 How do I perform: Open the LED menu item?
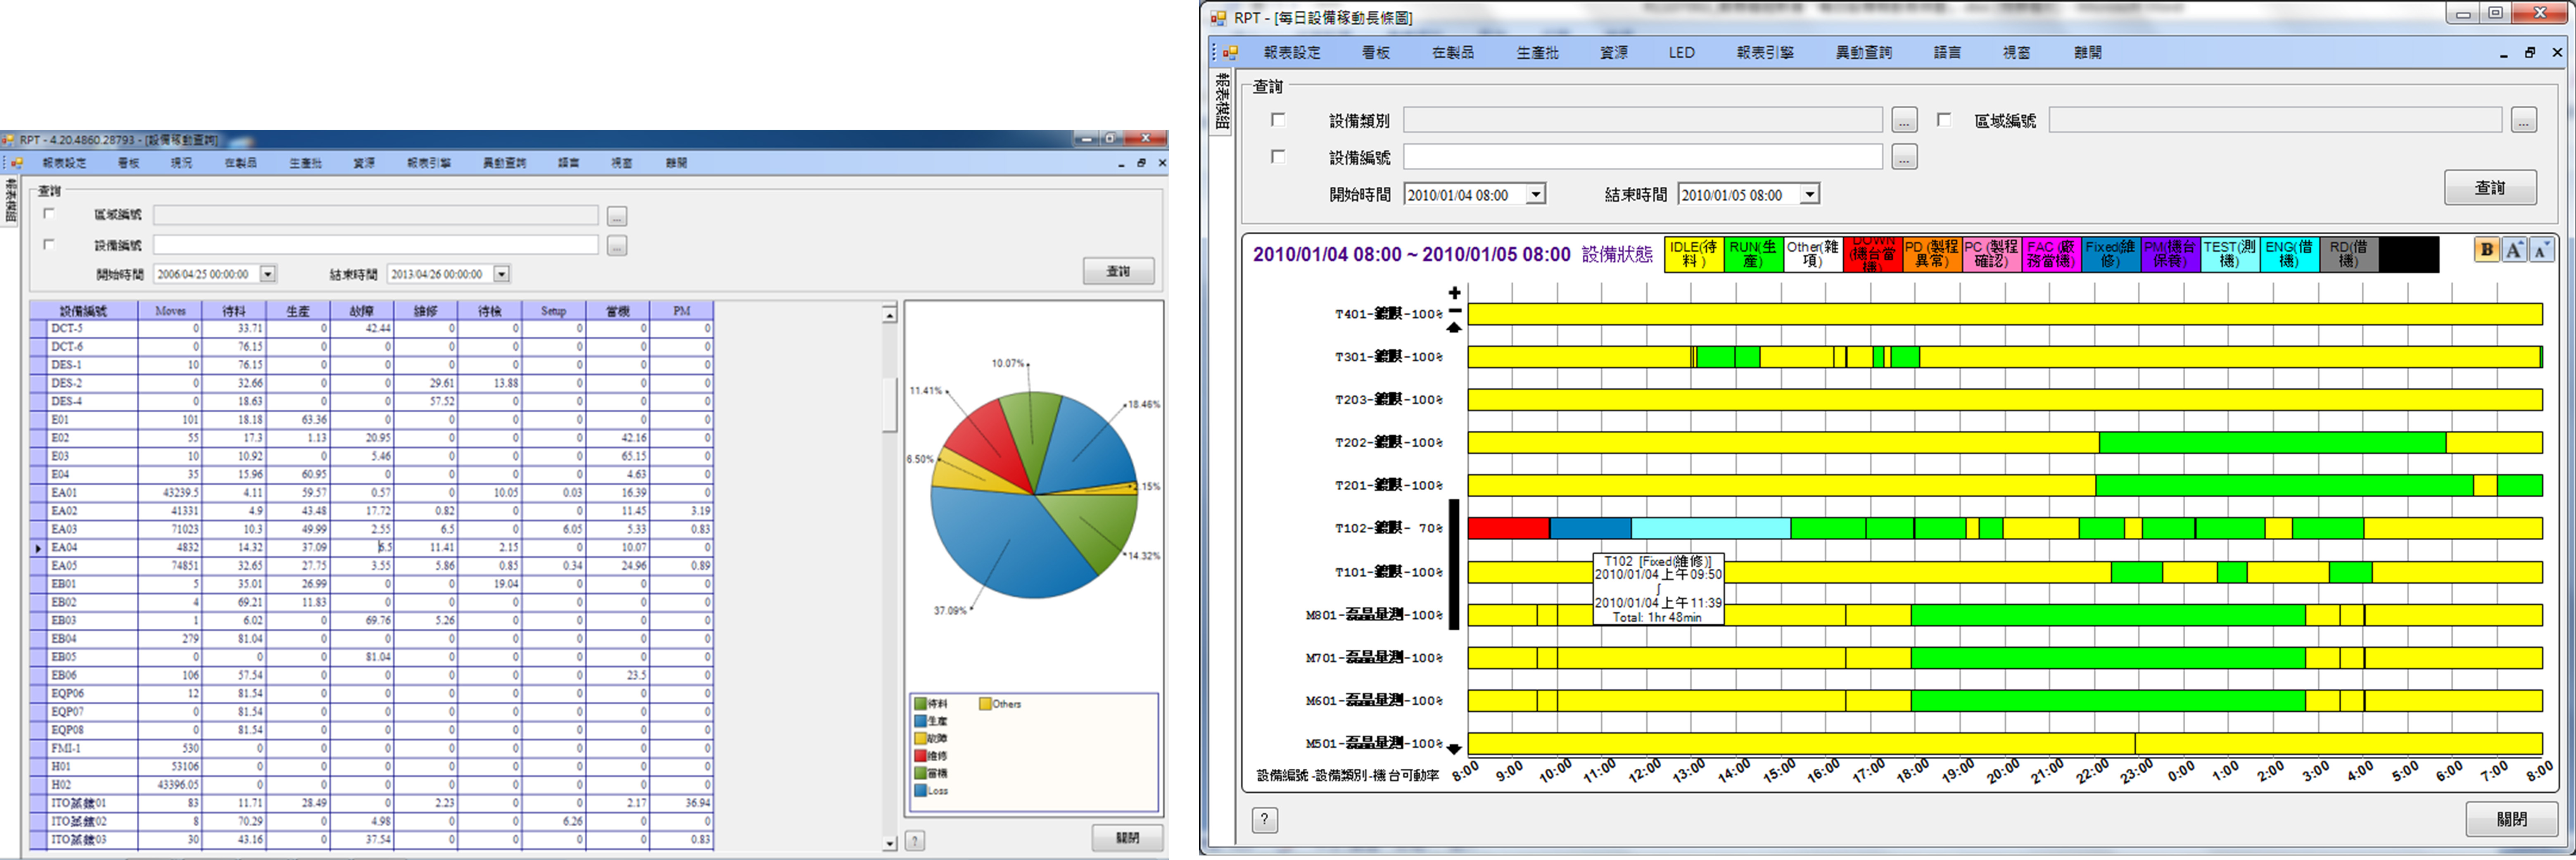click(1681, 53)
